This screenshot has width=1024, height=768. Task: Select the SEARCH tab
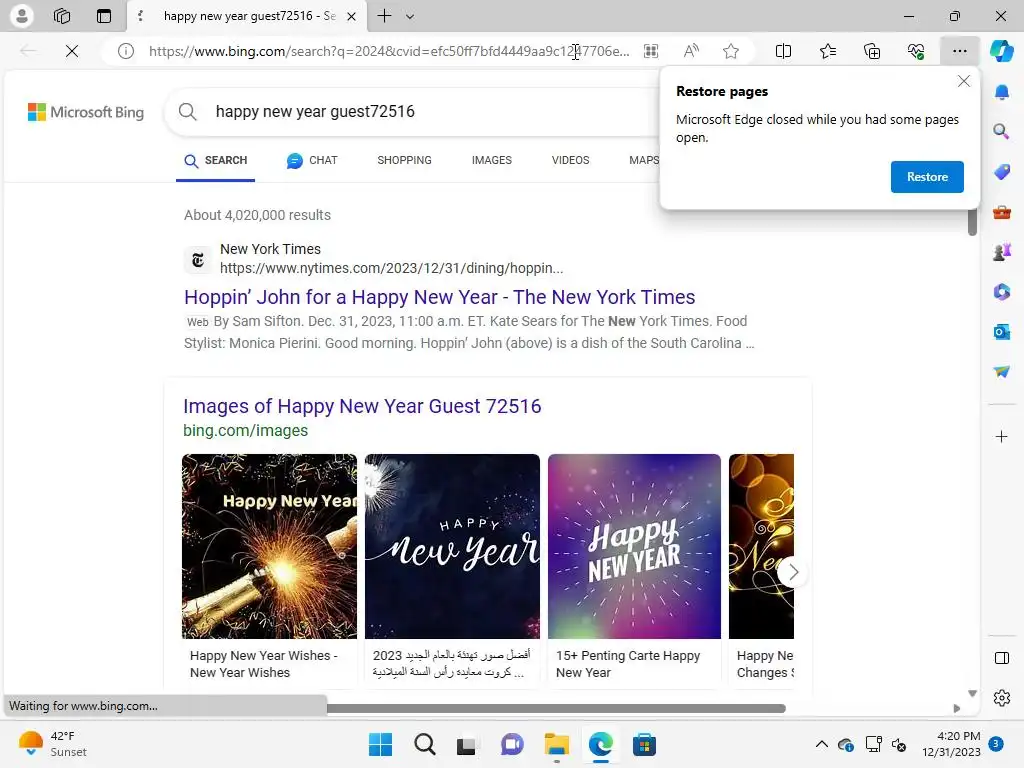[216, 161]
